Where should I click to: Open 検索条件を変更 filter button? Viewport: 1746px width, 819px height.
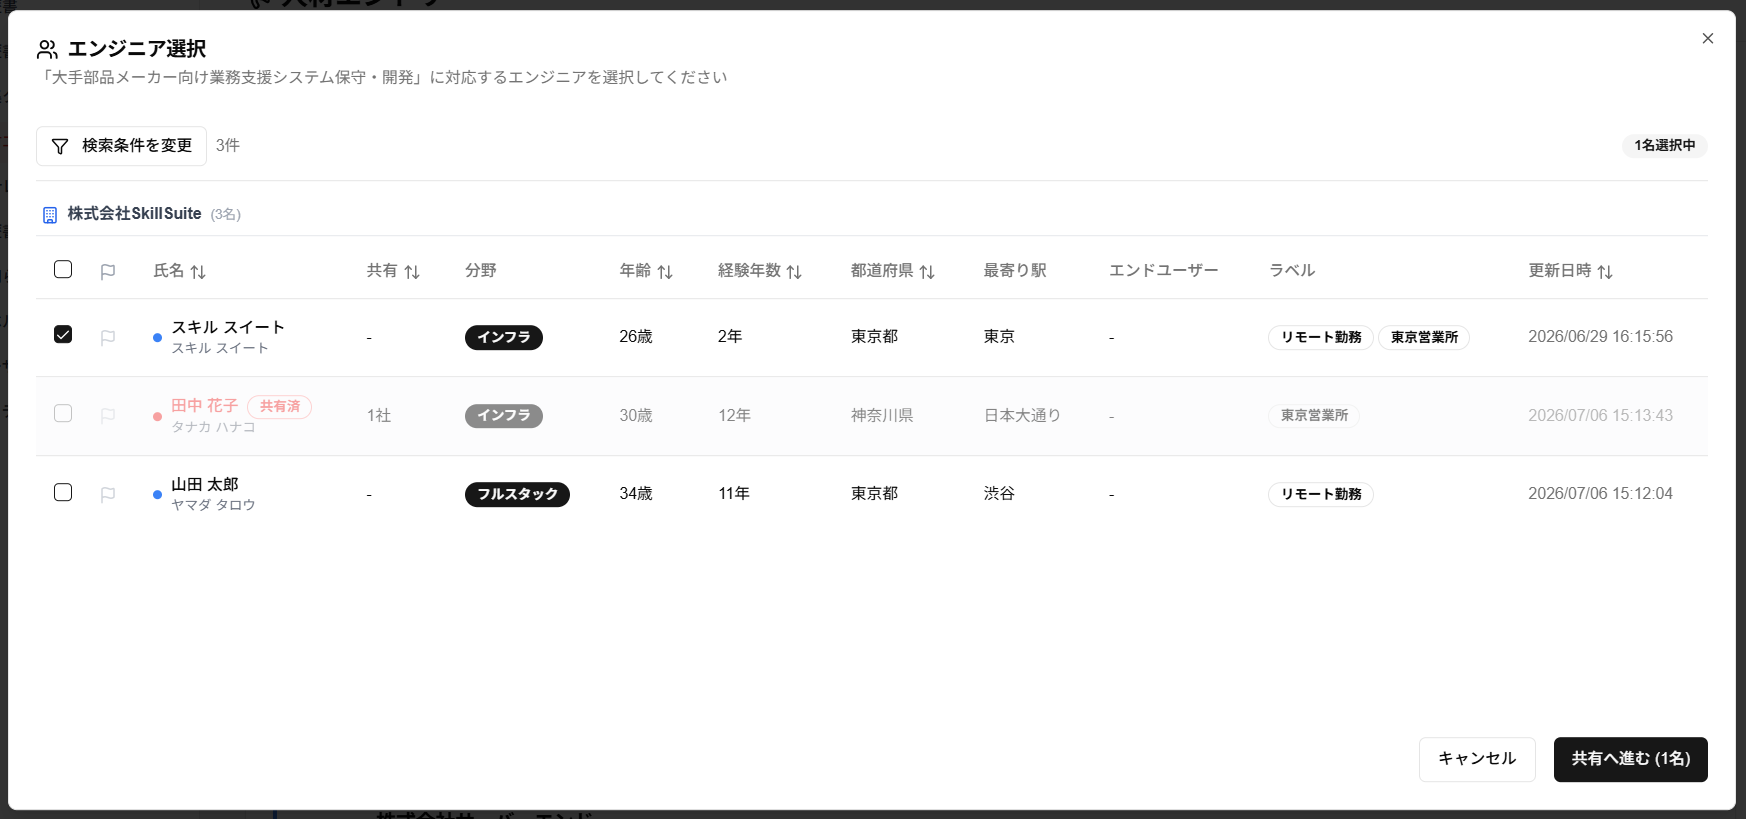coord(121,146)
